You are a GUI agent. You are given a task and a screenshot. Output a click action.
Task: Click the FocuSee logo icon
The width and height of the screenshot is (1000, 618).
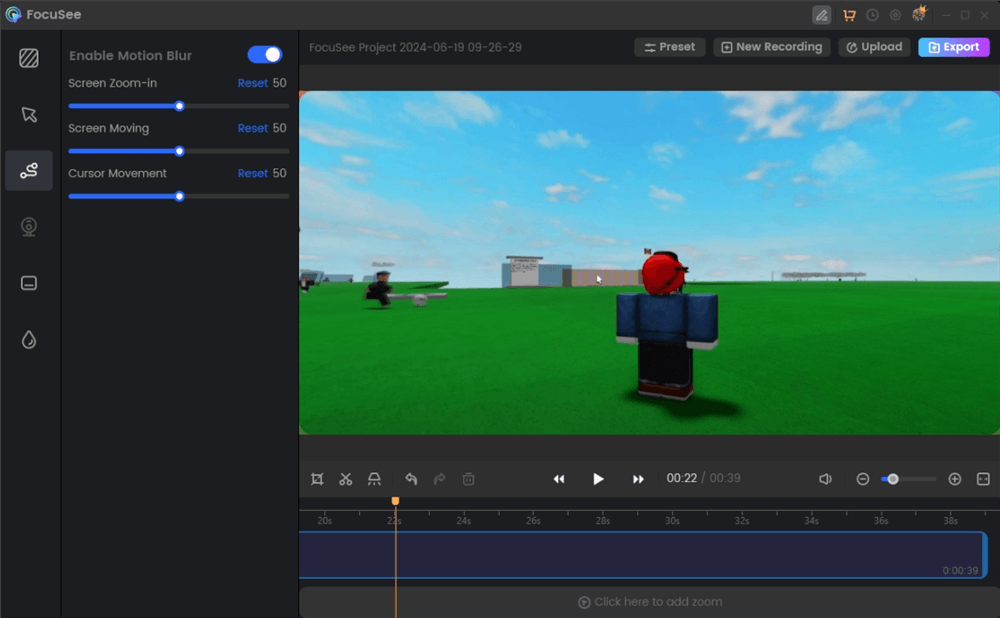tap(13, 14)
